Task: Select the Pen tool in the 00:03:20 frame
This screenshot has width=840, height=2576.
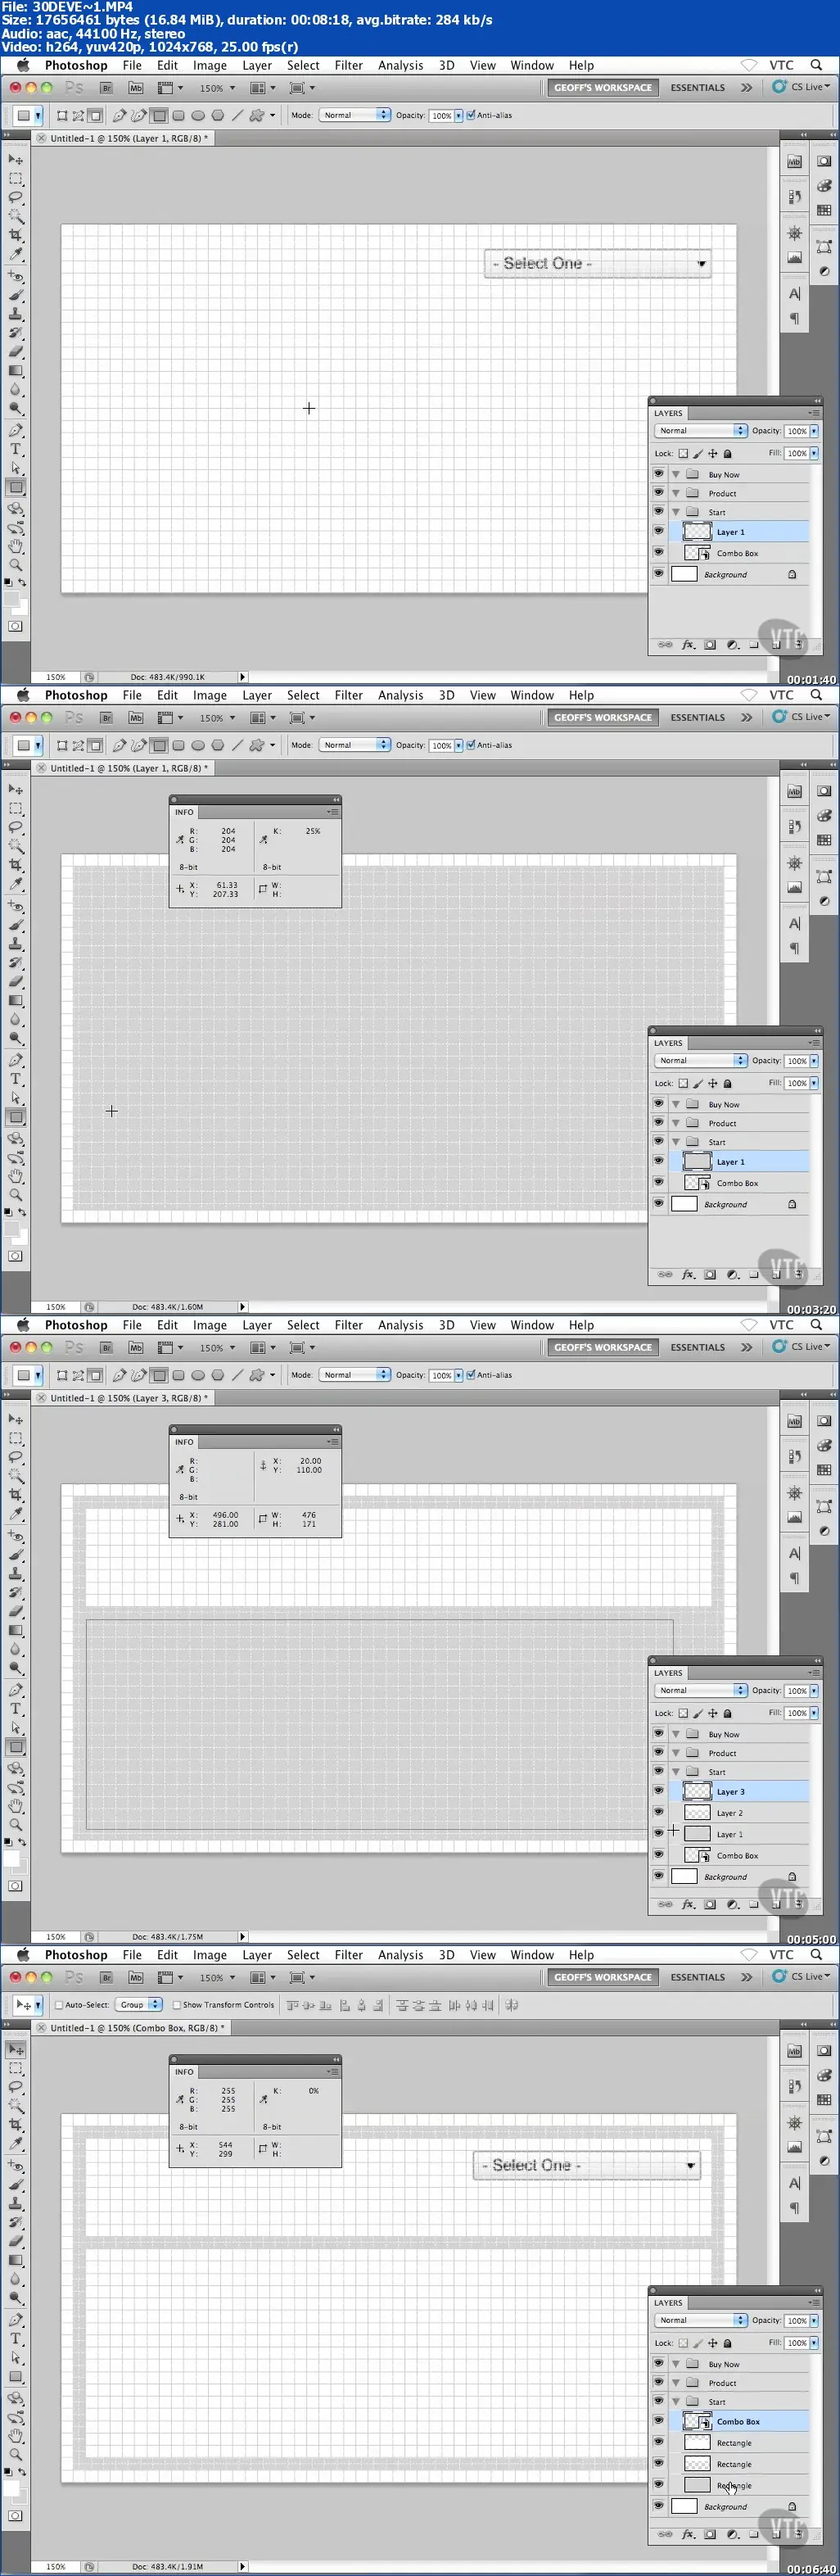Action: coord(15,1060)
